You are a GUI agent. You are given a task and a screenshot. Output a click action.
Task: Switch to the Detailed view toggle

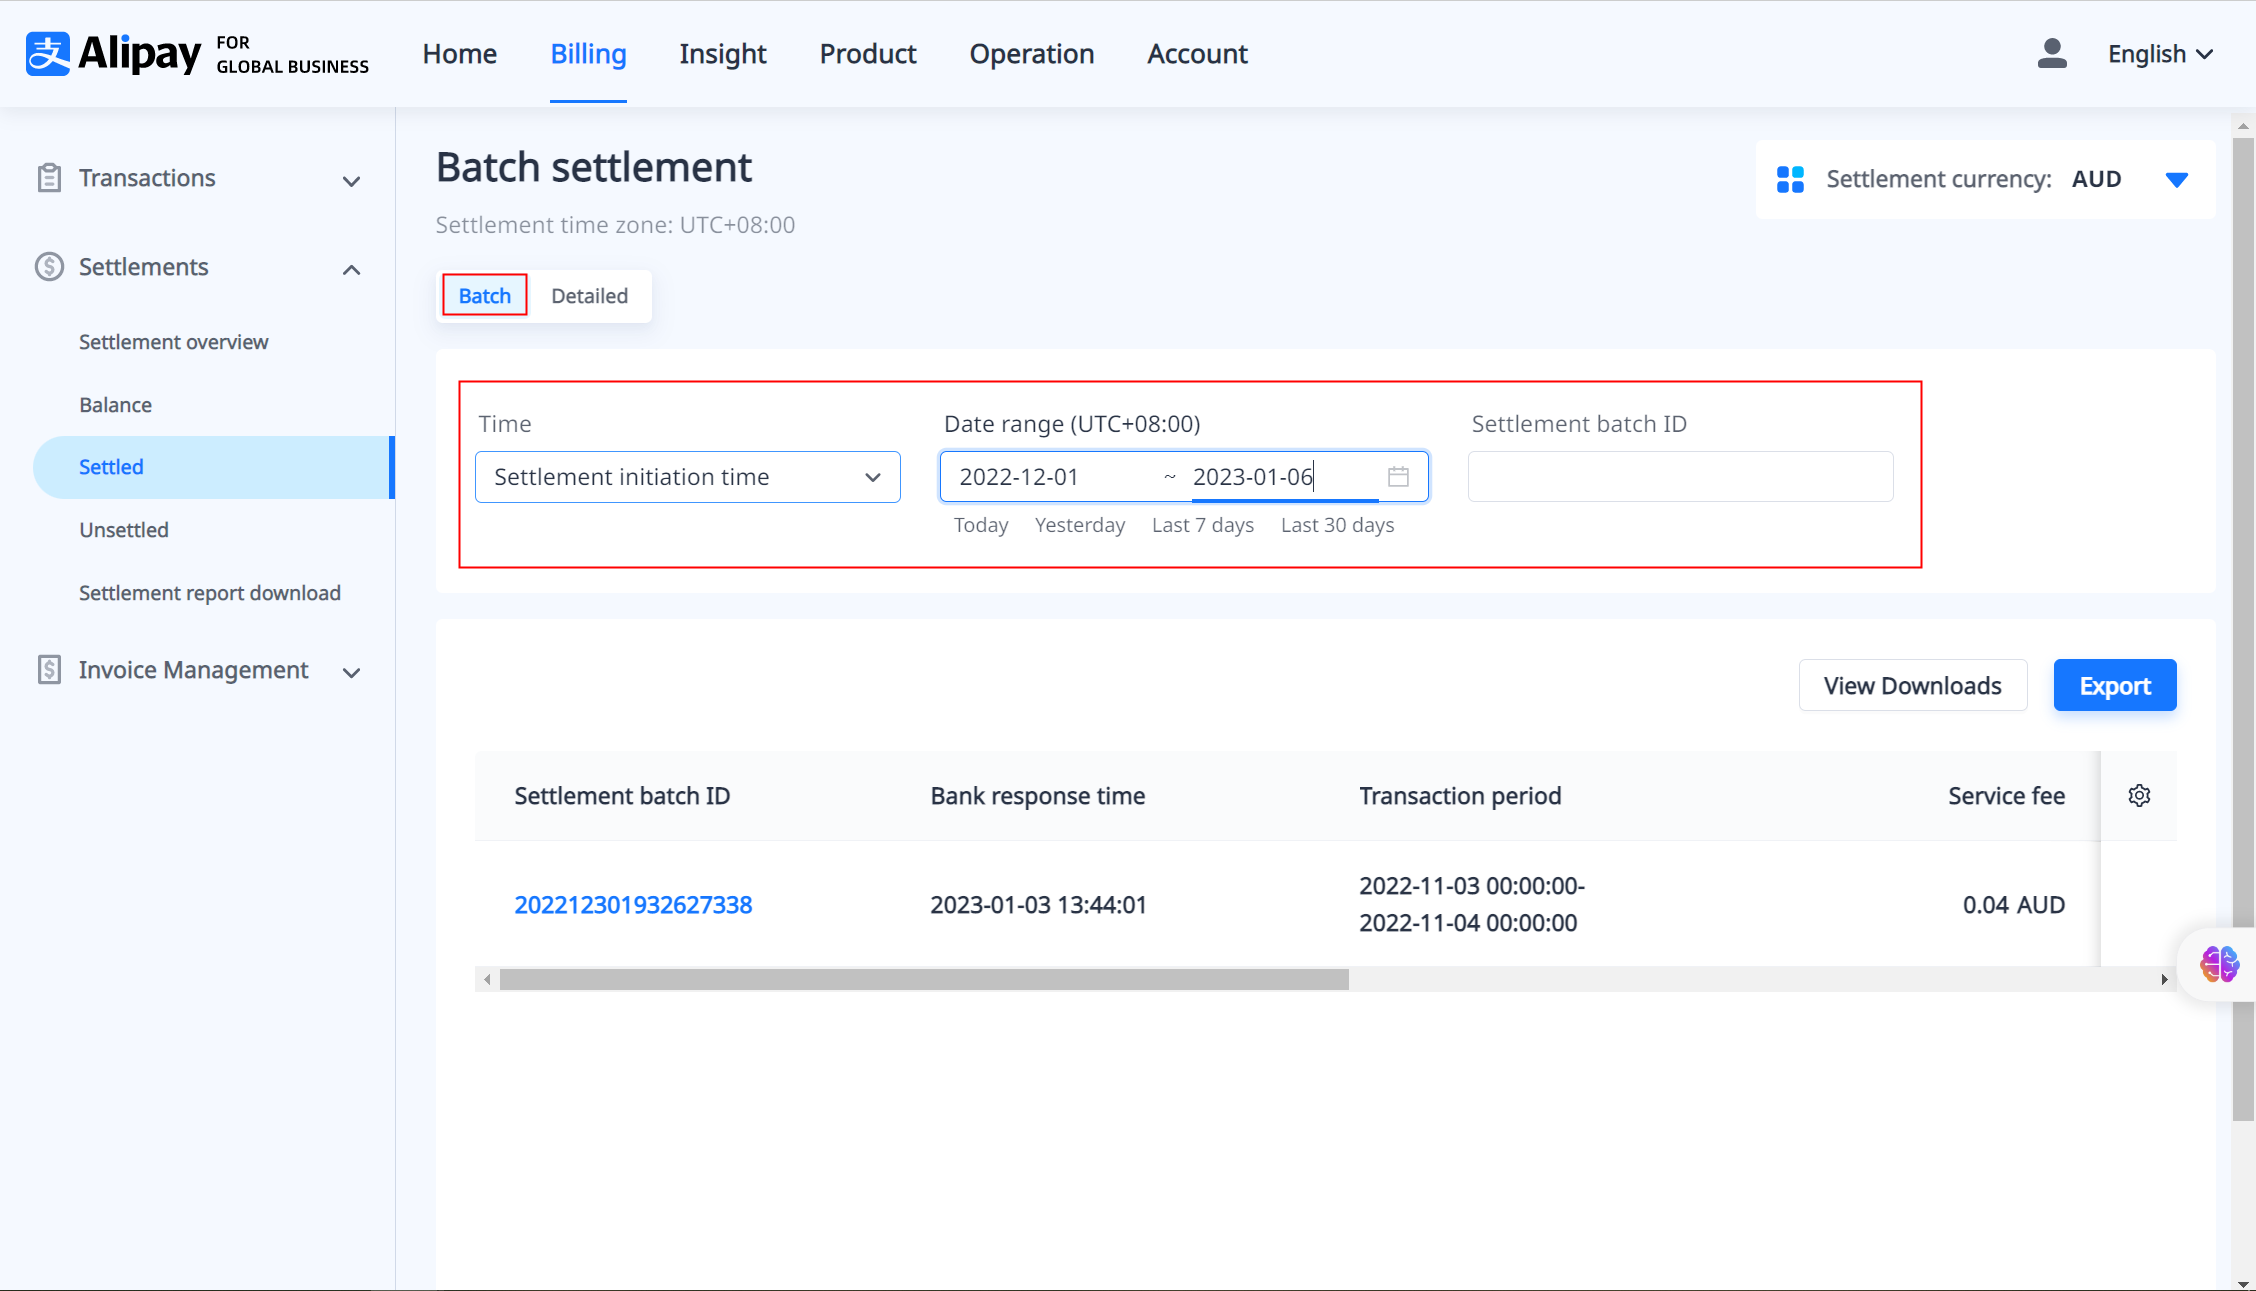point(589,296)
